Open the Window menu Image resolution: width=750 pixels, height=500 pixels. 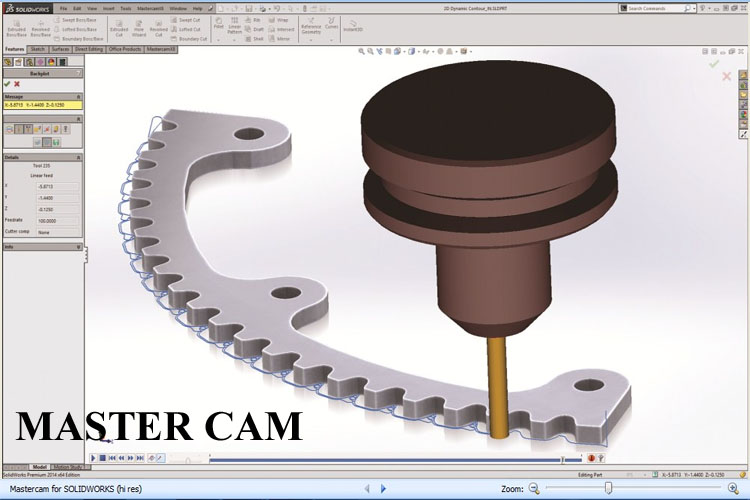178,9
